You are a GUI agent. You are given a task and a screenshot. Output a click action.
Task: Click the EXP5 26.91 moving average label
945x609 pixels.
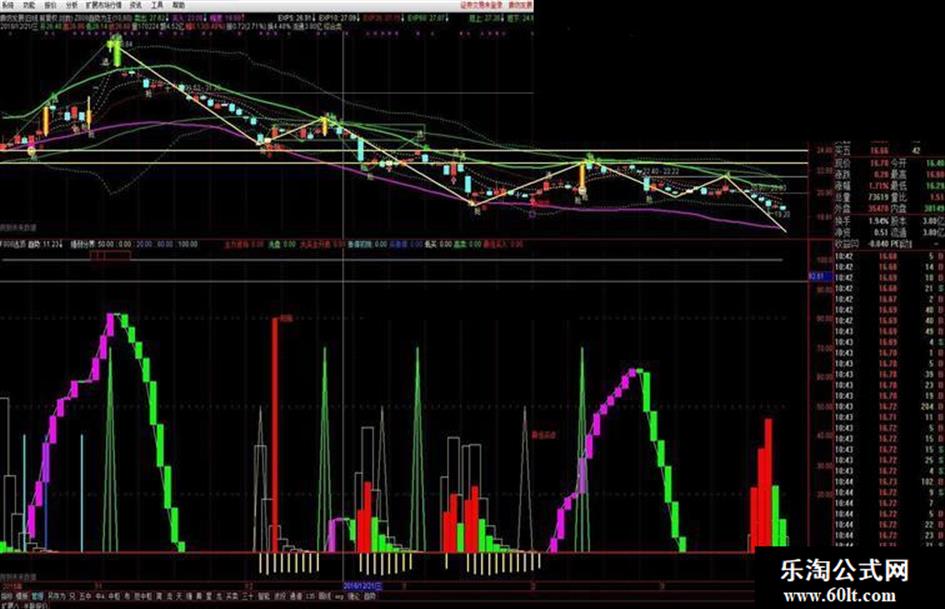point(297,19)
